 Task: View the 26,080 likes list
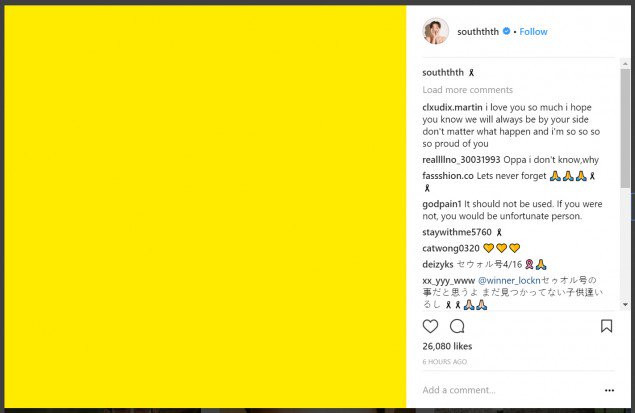[446, 346]
